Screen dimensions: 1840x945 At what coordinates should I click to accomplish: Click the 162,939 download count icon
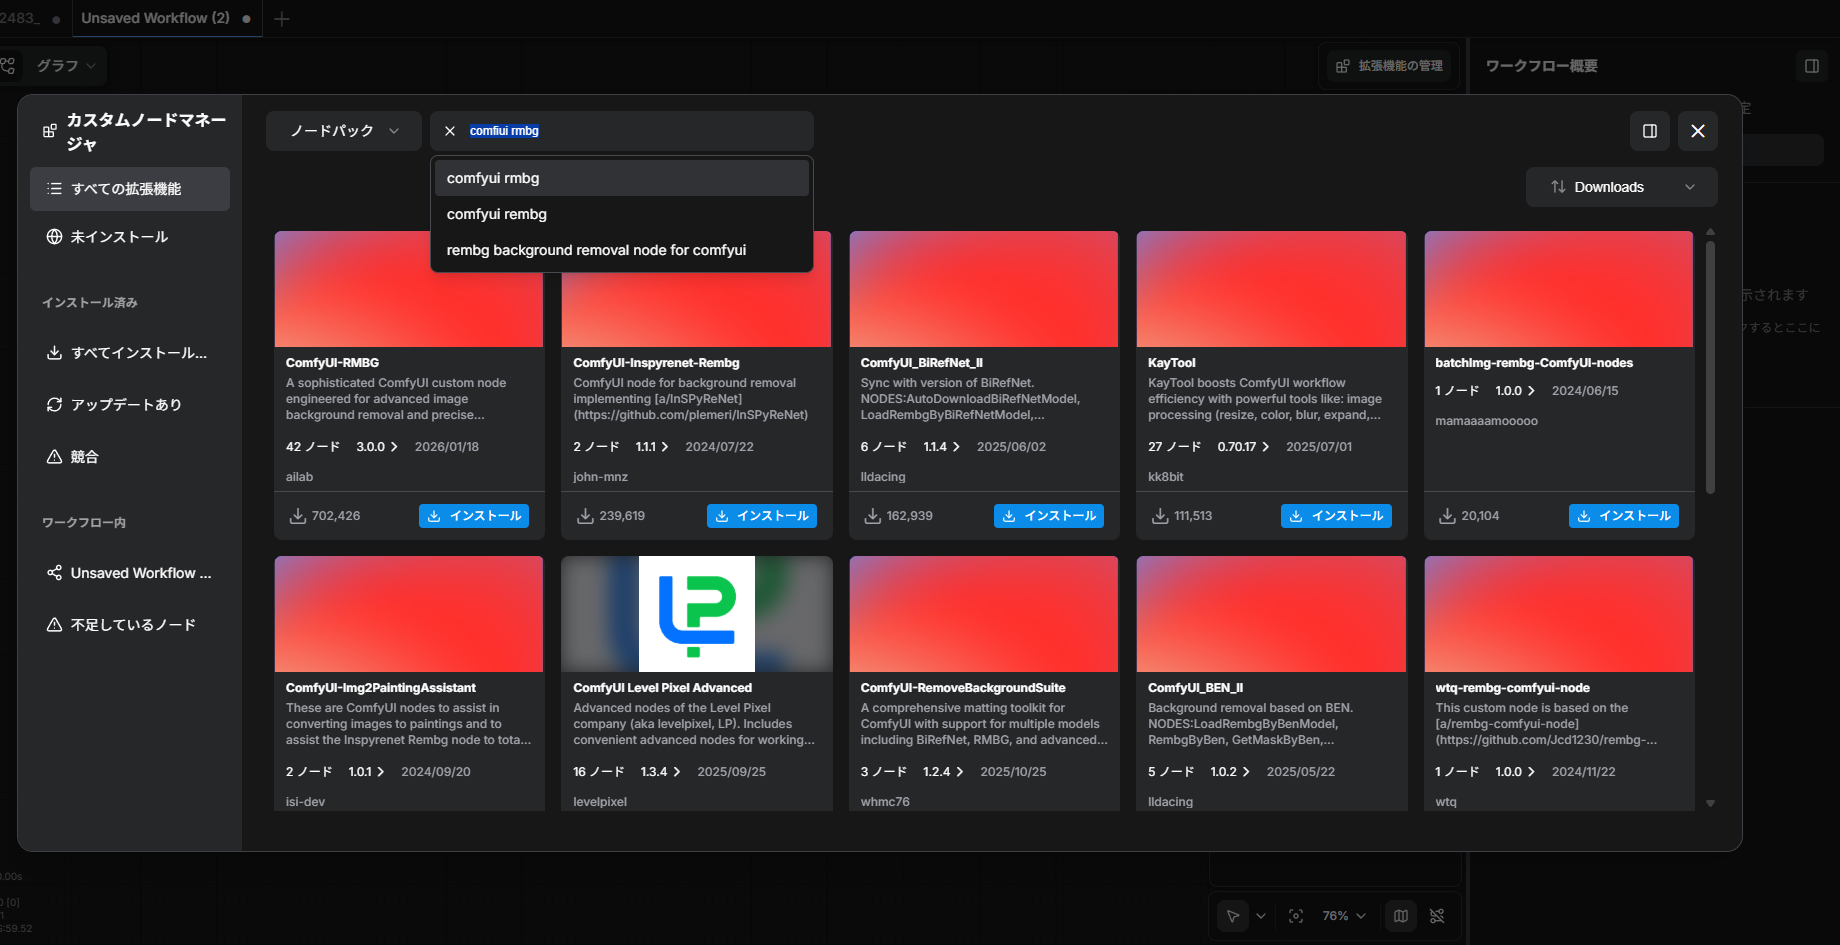click(x=873, y=516)
